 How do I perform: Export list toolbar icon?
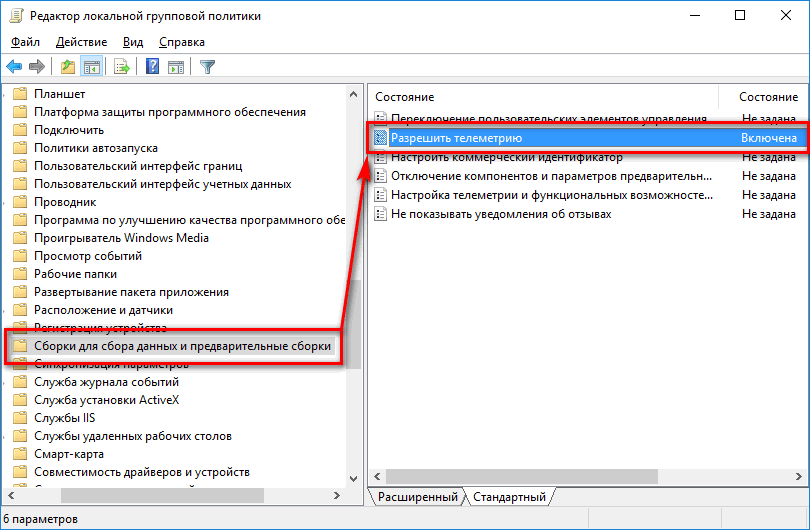[x=121, y=67]
